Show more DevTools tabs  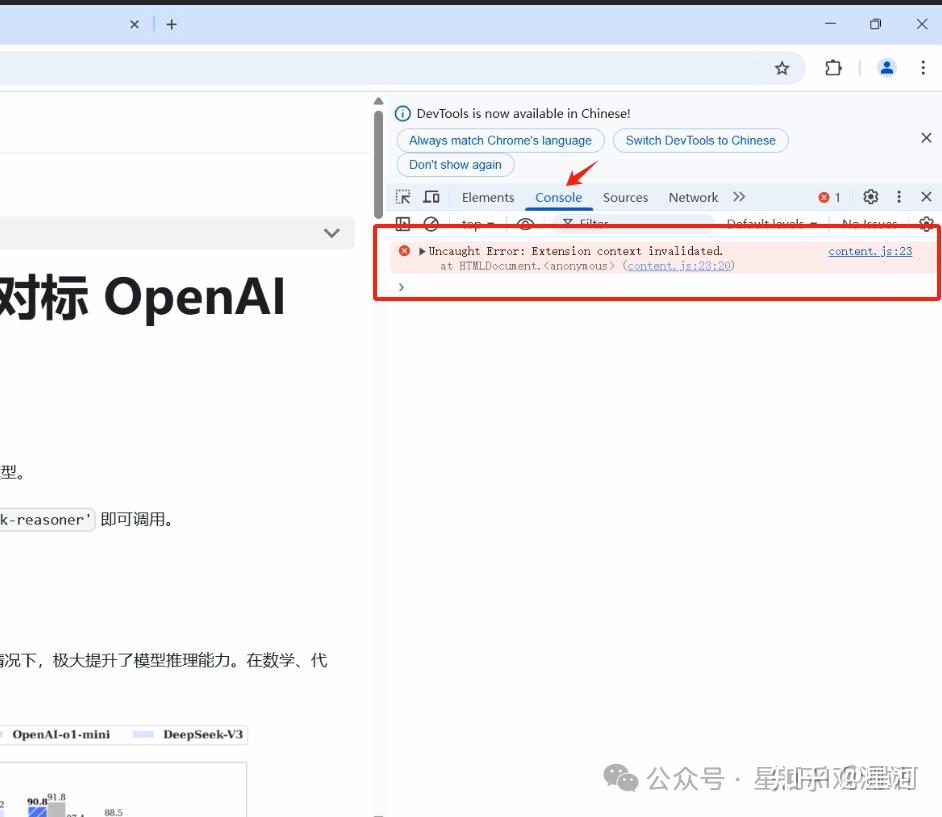point(739,197)
